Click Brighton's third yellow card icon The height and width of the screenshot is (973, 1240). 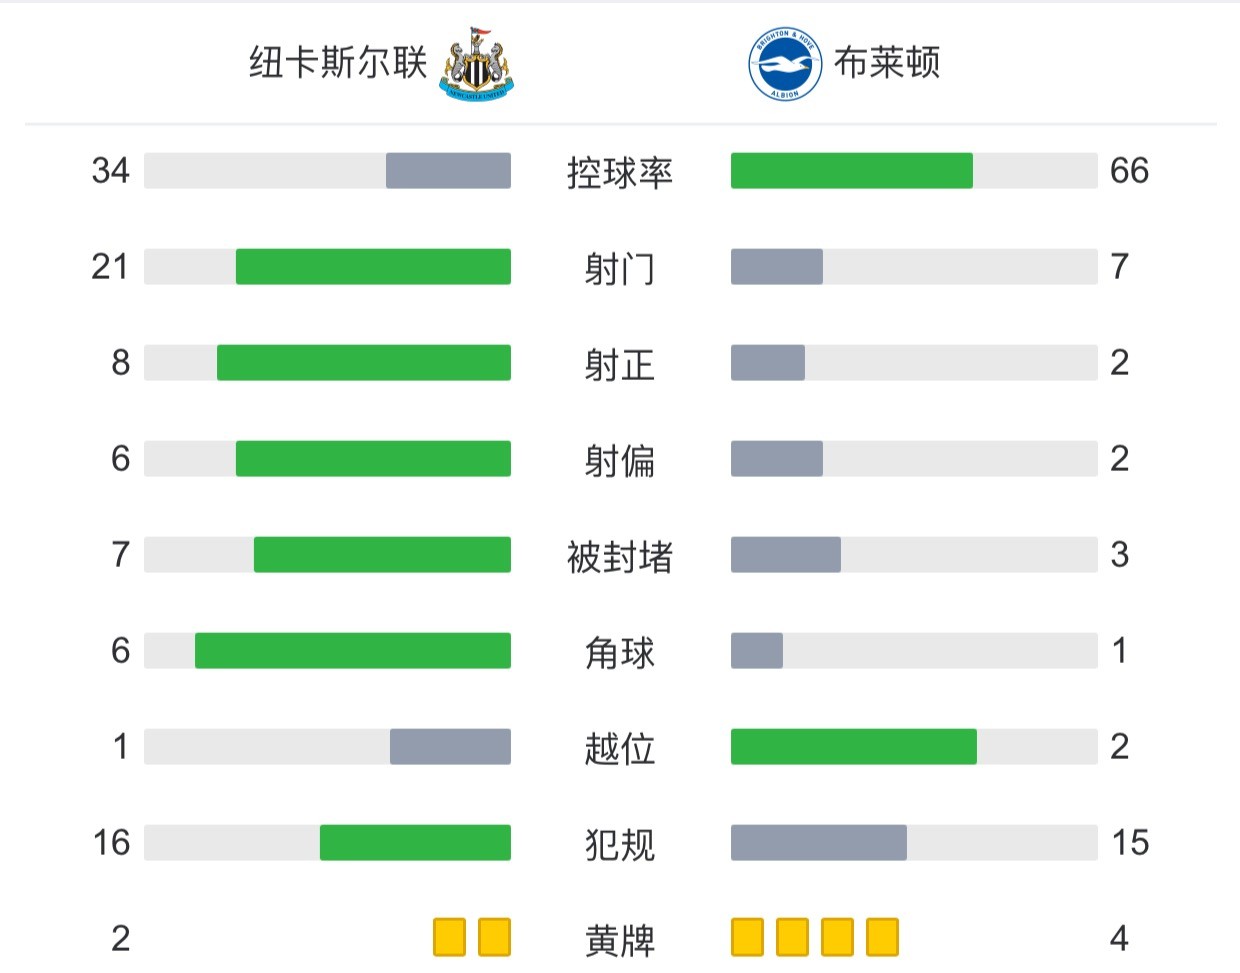pyautogui.click(x=837, y=938)
